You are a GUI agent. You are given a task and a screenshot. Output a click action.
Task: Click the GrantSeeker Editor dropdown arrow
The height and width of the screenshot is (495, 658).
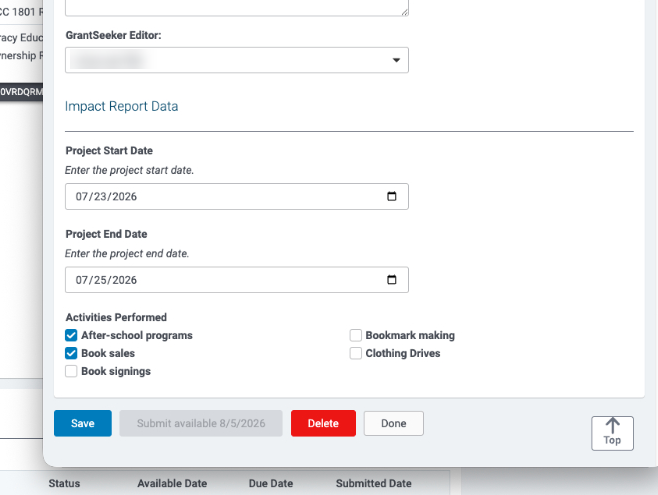pyautogui.click(x=396, y=60)
